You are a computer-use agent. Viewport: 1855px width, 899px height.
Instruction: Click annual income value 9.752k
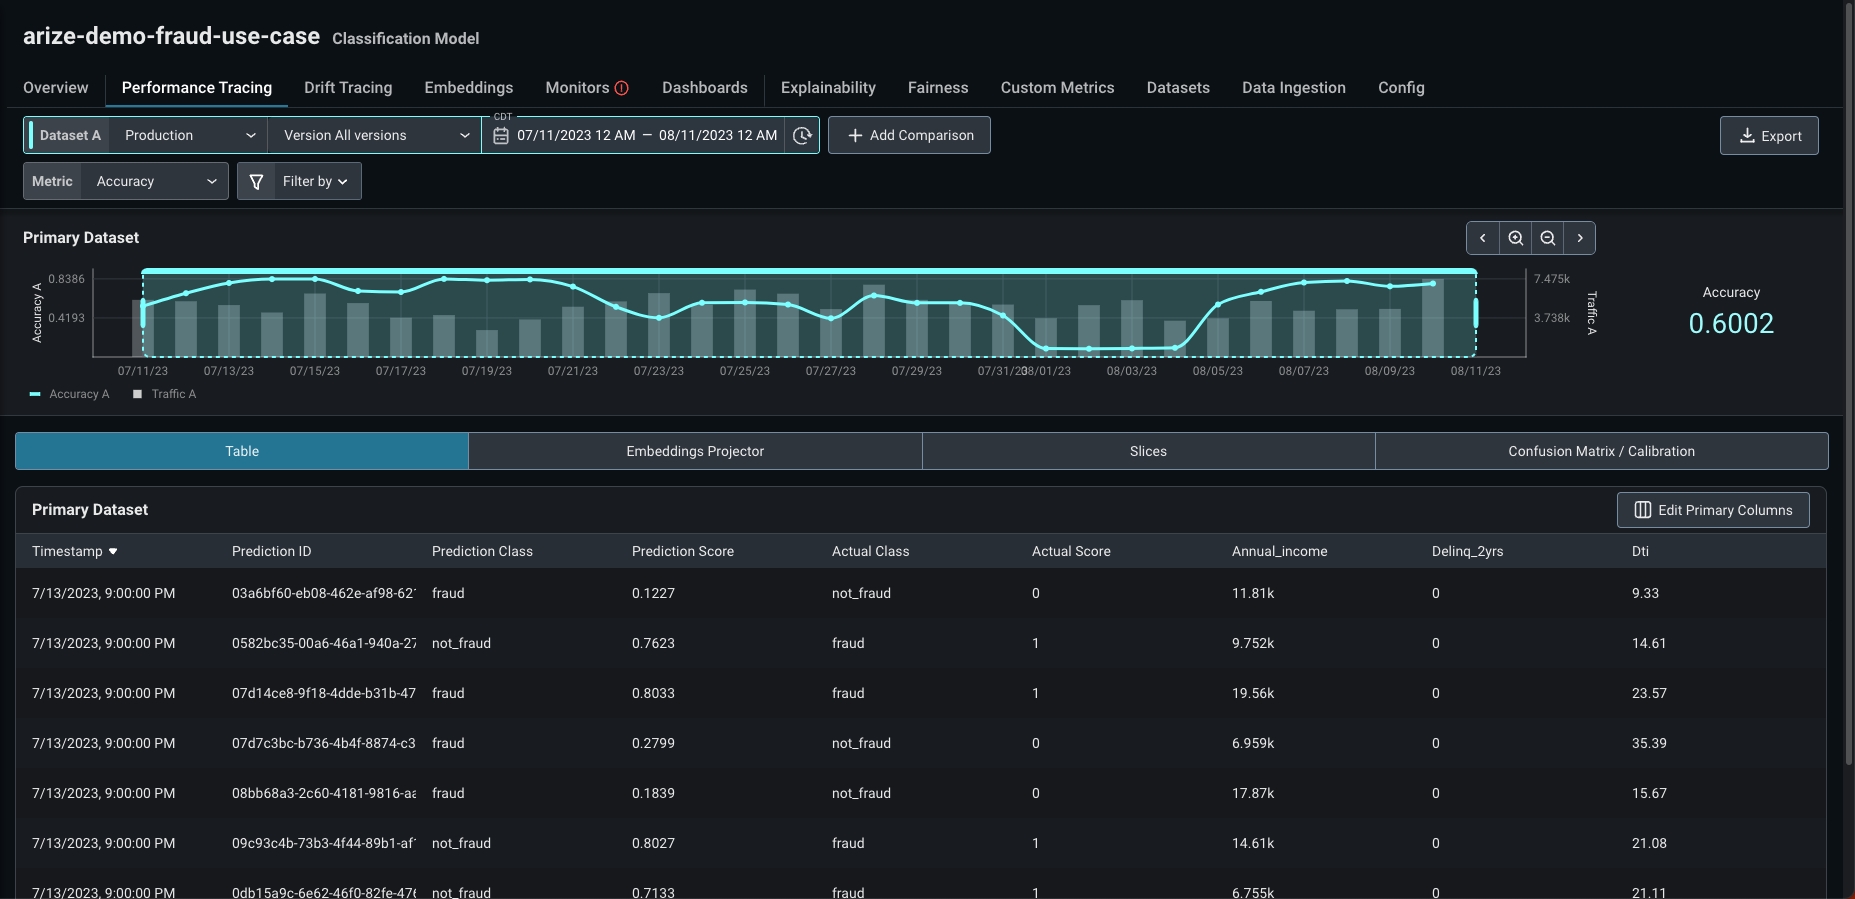point(1253,643)
